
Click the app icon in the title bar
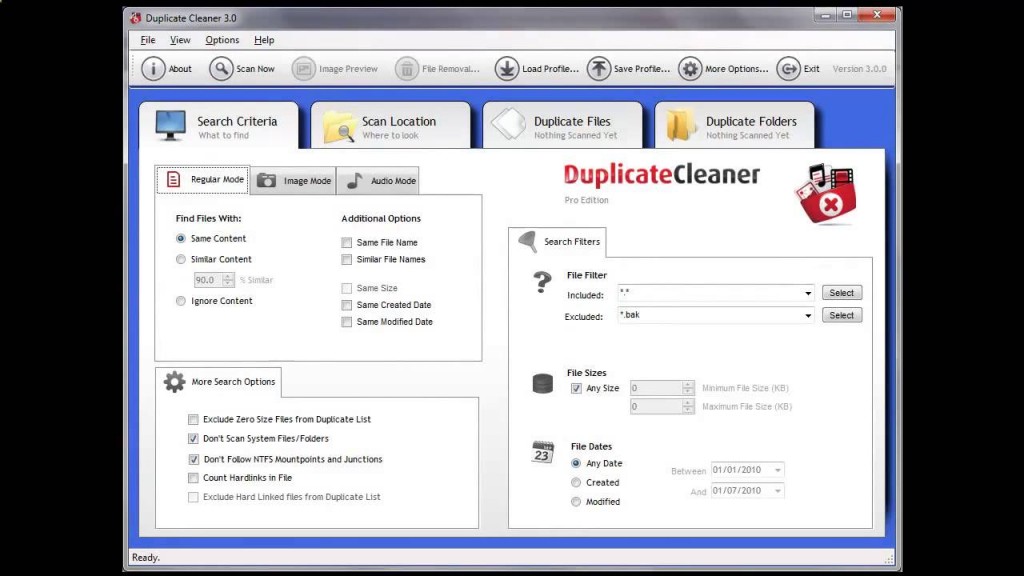tap(135, 18)
